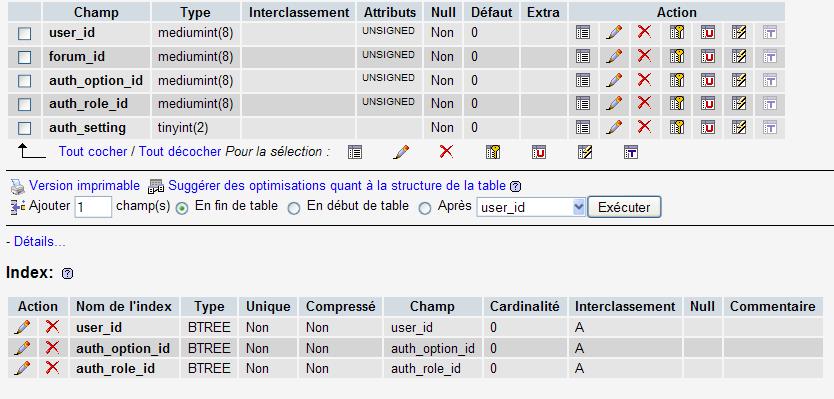This screenshot has width=834, height=399.
Task: Add index icon for auth_setting field
Action: (738, 127)
